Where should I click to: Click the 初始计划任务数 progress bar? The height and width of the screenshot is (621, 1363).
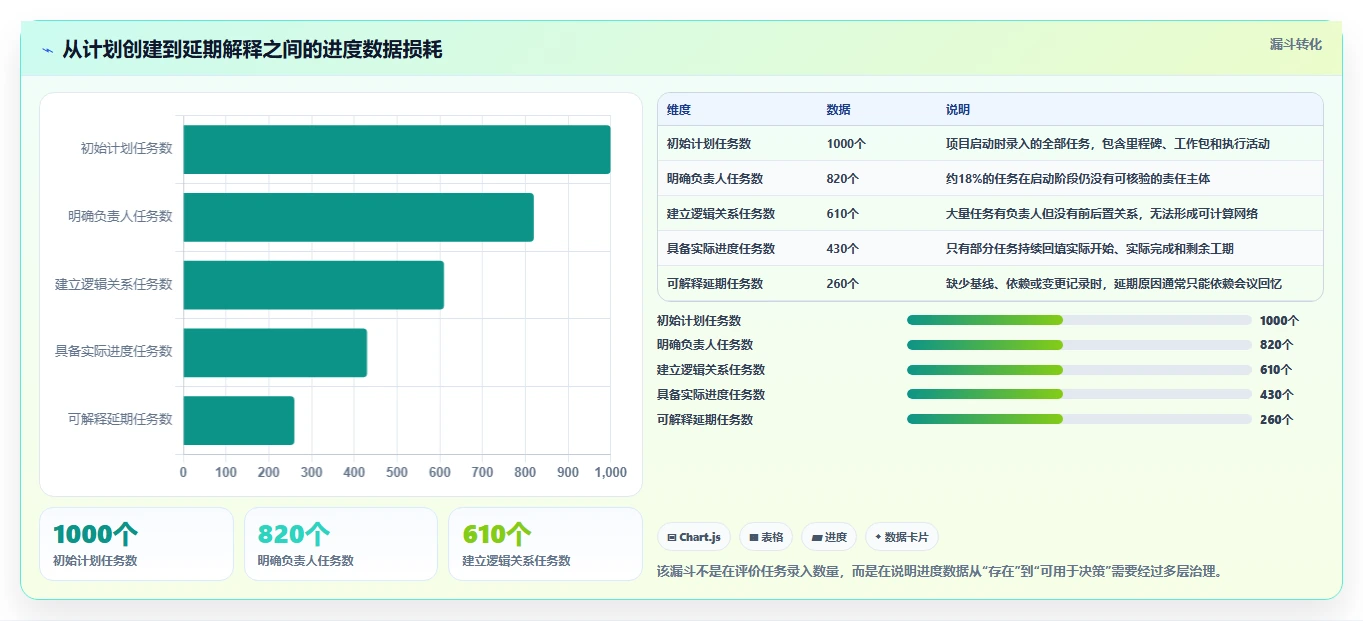point(1079,320)
